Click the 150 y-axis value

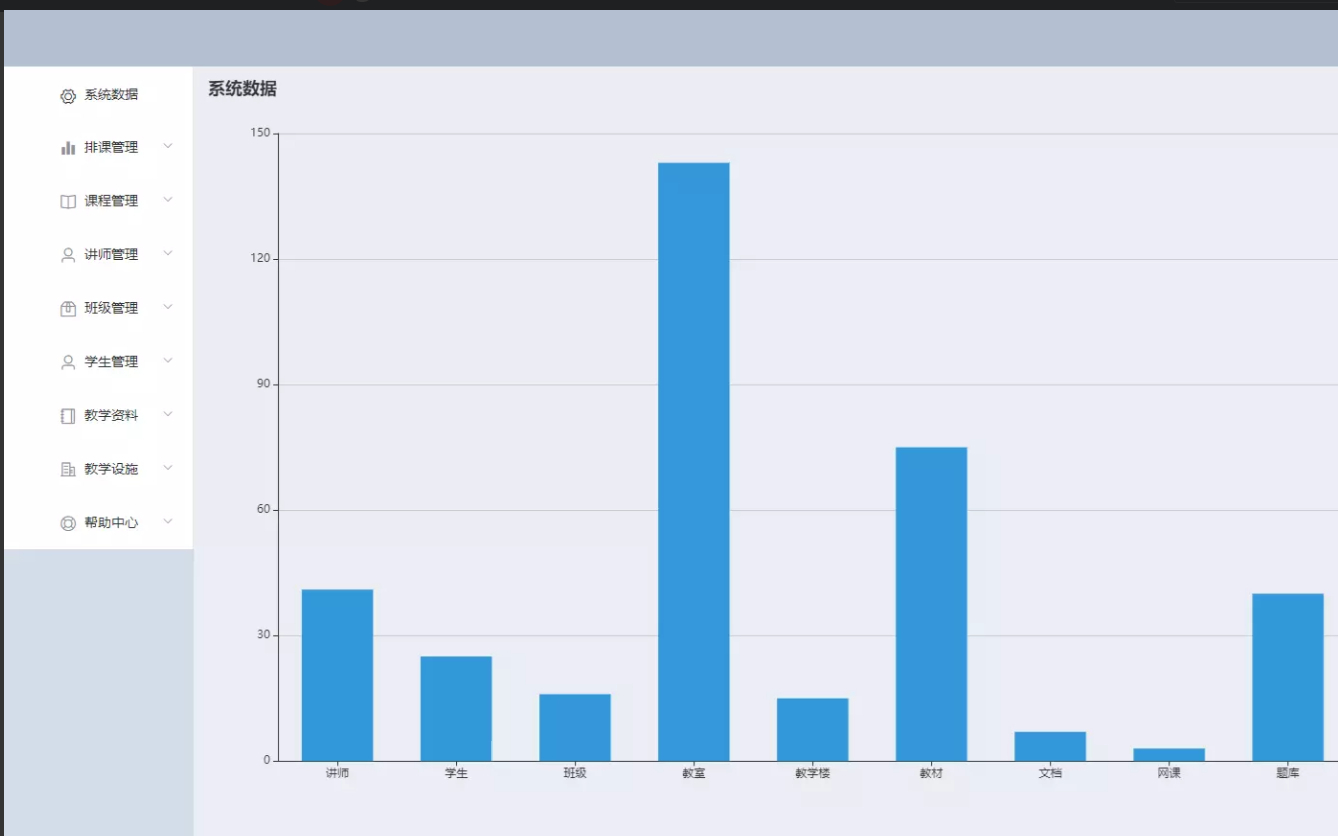pos(261,133)
